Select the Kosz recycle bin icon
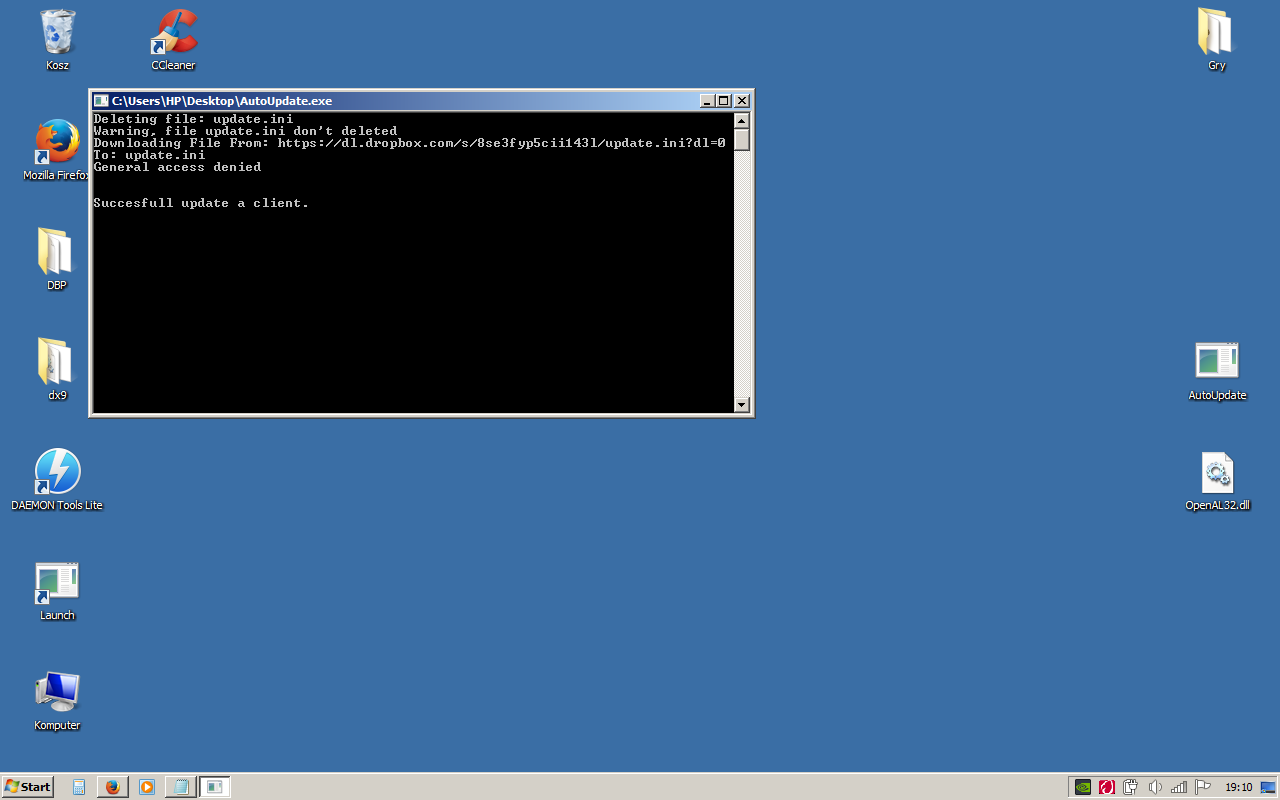 (x=57, y=34)
